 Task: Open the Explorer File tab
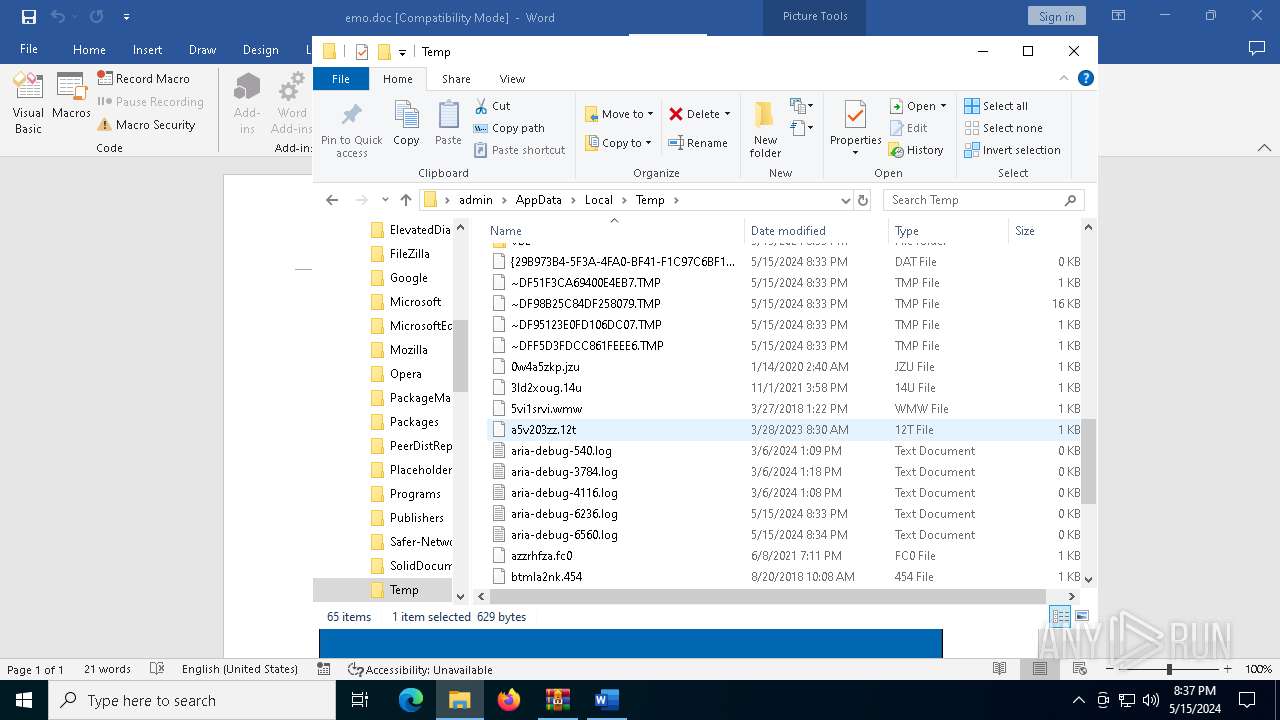pyautogui.click(x=341, y=79)
